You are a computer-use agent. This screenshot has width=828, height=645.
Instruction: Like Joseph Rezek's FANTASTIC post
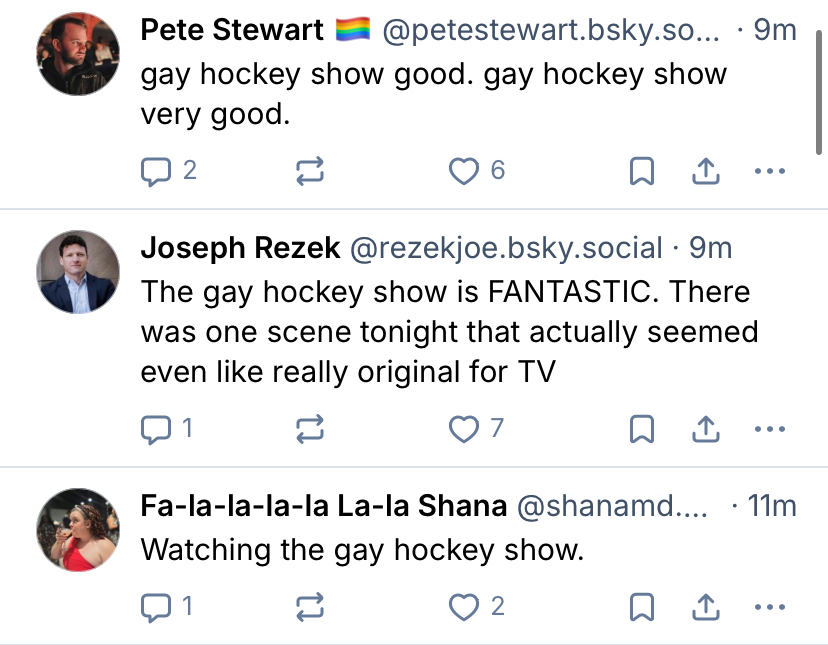coord(464,430)
